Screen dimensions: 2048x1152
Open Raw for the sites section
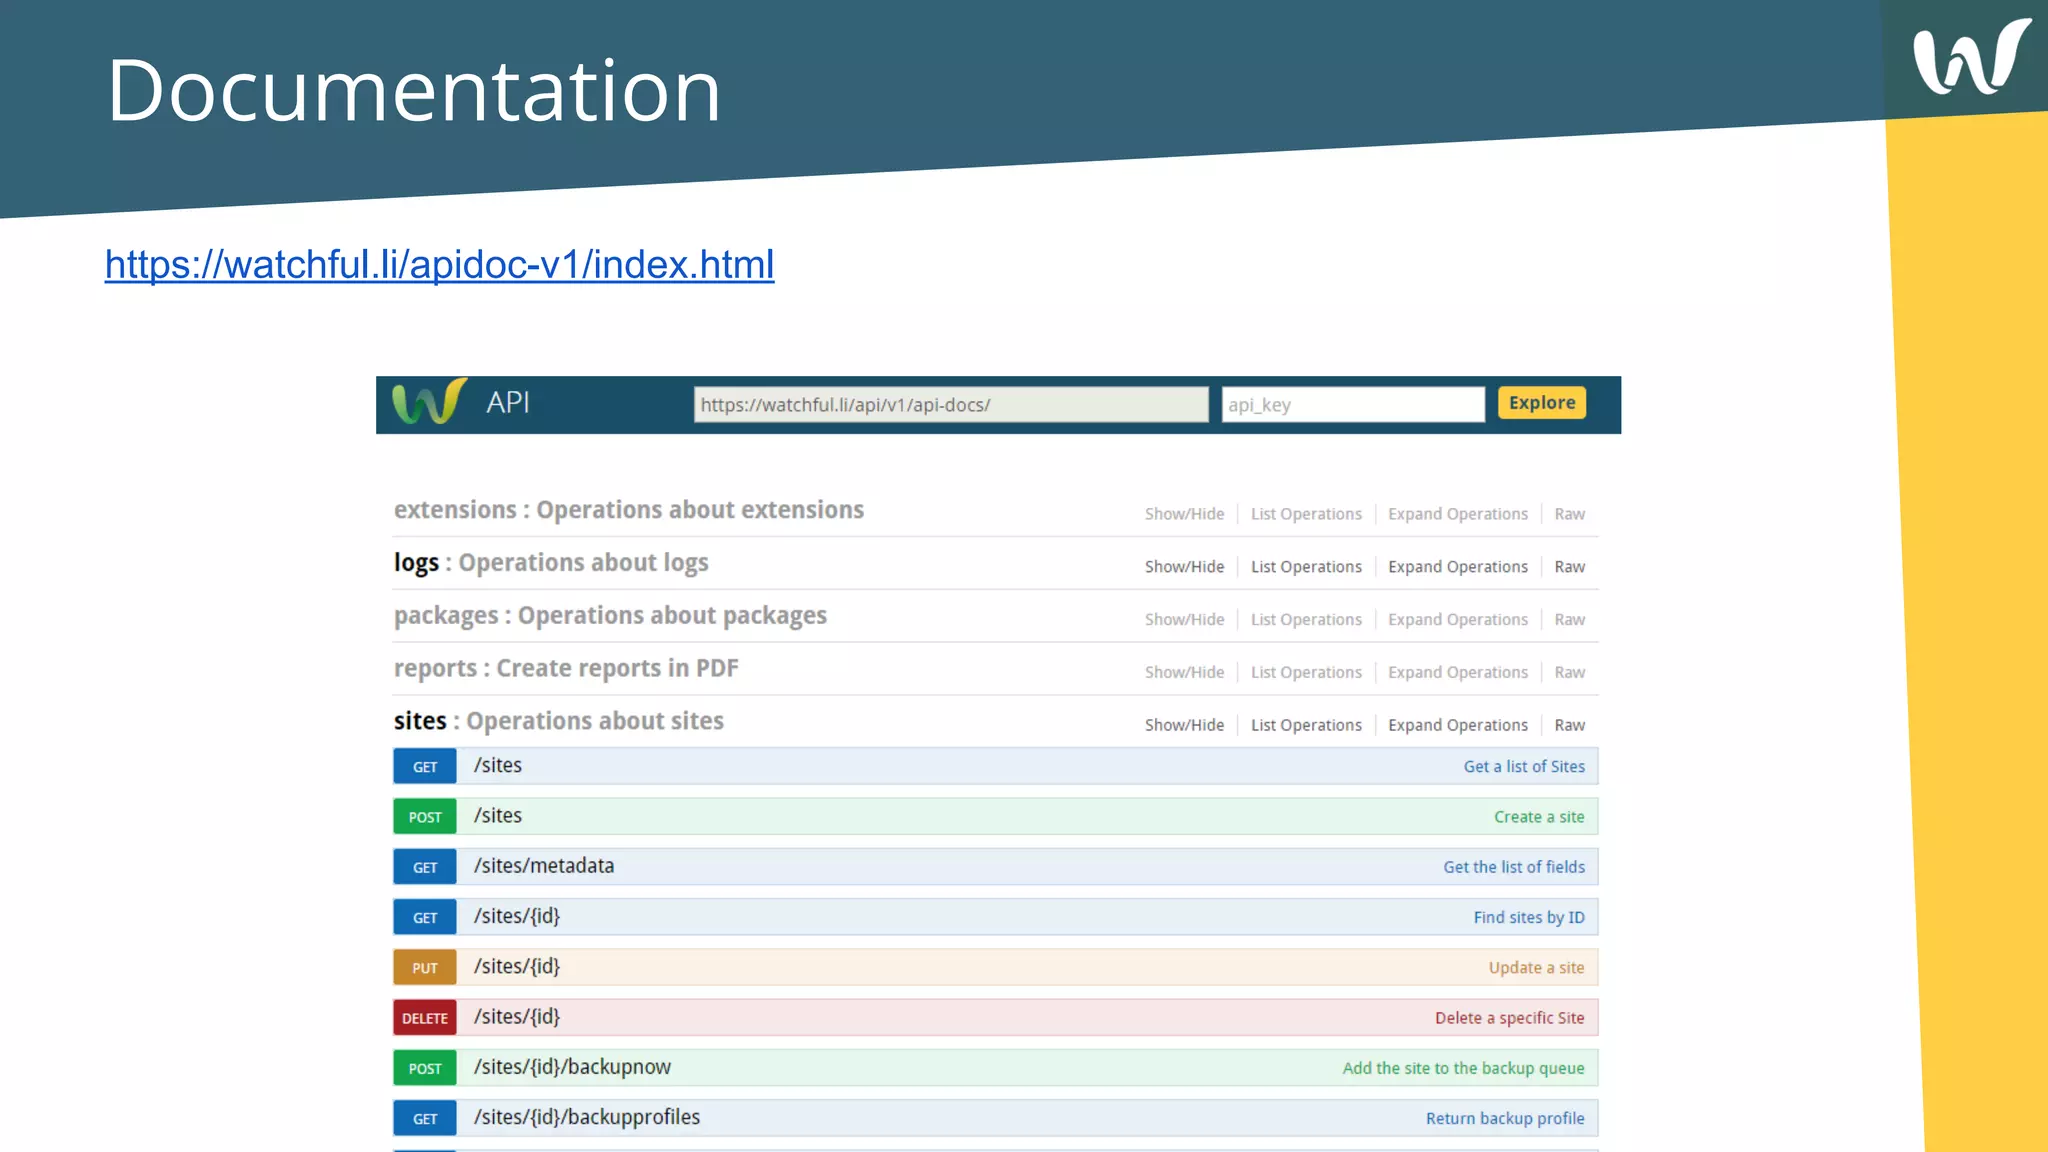(1569, 725)
